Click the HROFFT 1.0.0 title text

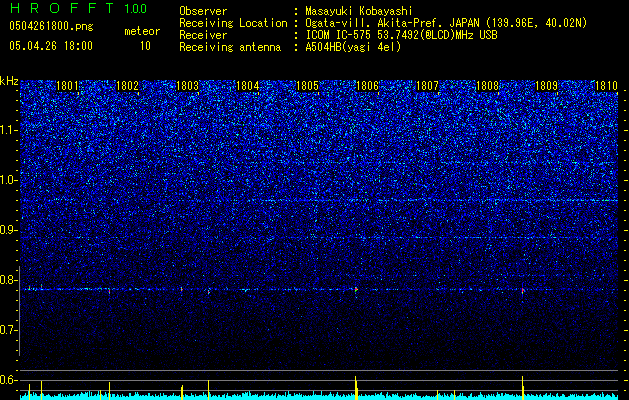pyautogui.click(x=78, y=8)
